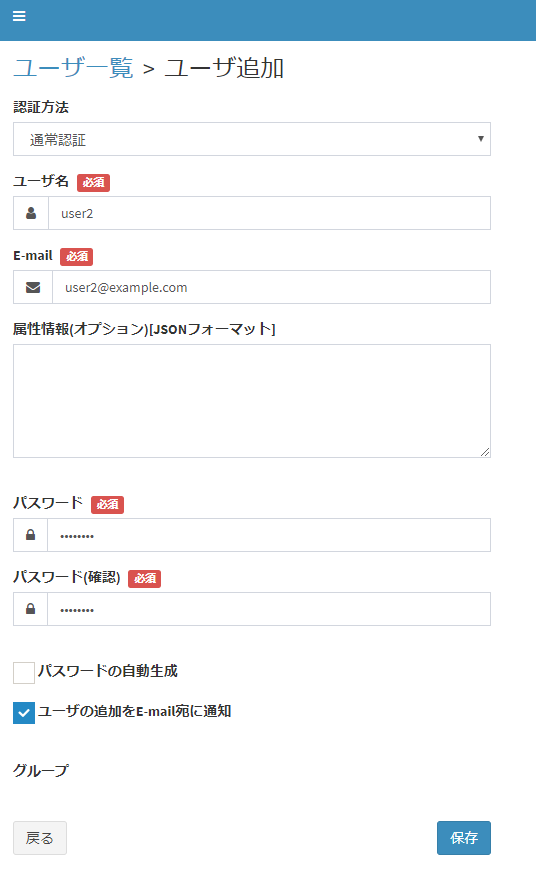
Task: Click the envelope icon beside the E-mail field
Action: coord(33,287)
